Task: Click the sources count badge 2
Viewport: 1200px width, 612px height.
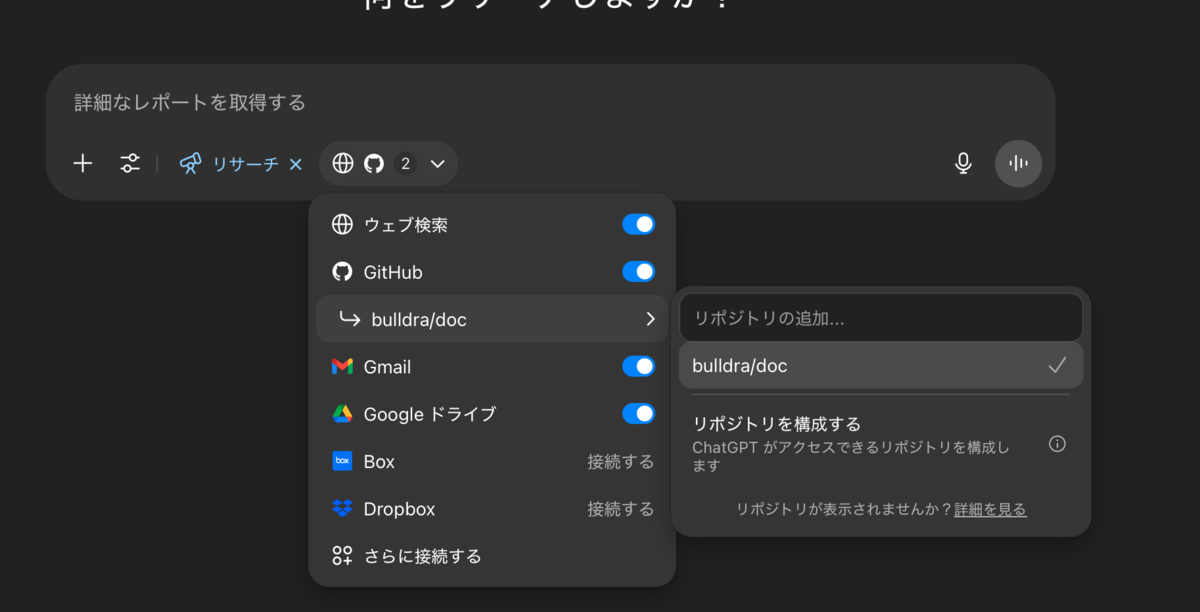Action: pyautogui.click(x=405, y=164)
